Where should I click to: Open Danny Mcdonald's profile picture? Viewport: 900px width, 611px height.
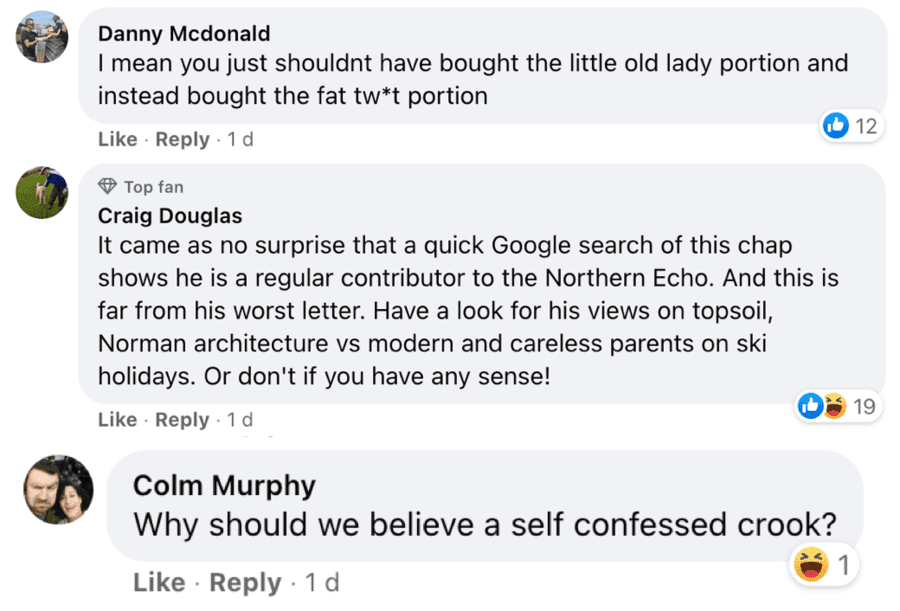(42, 37)
